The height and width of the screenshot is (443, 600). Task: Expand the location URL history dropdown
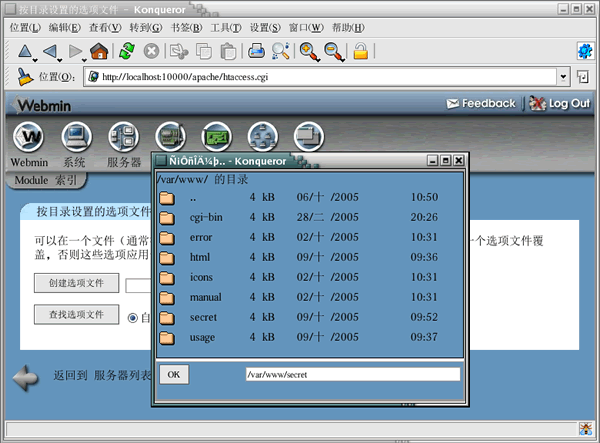coord(563,77)
